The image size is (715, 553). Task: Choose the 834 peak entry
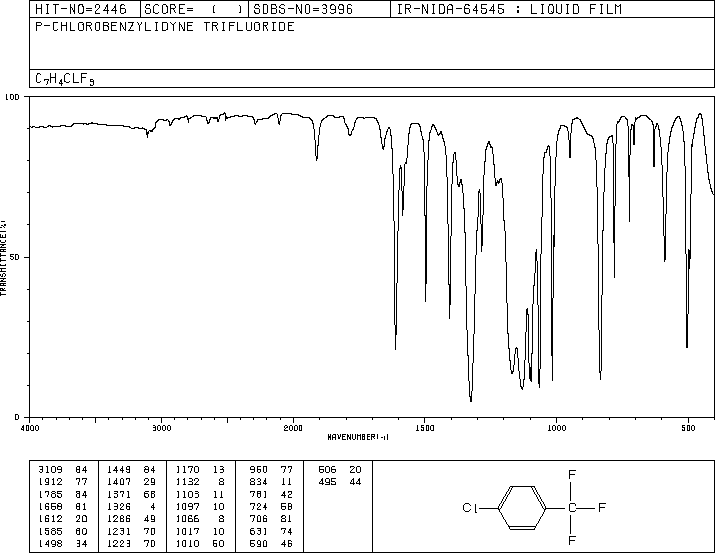(259, 482)
